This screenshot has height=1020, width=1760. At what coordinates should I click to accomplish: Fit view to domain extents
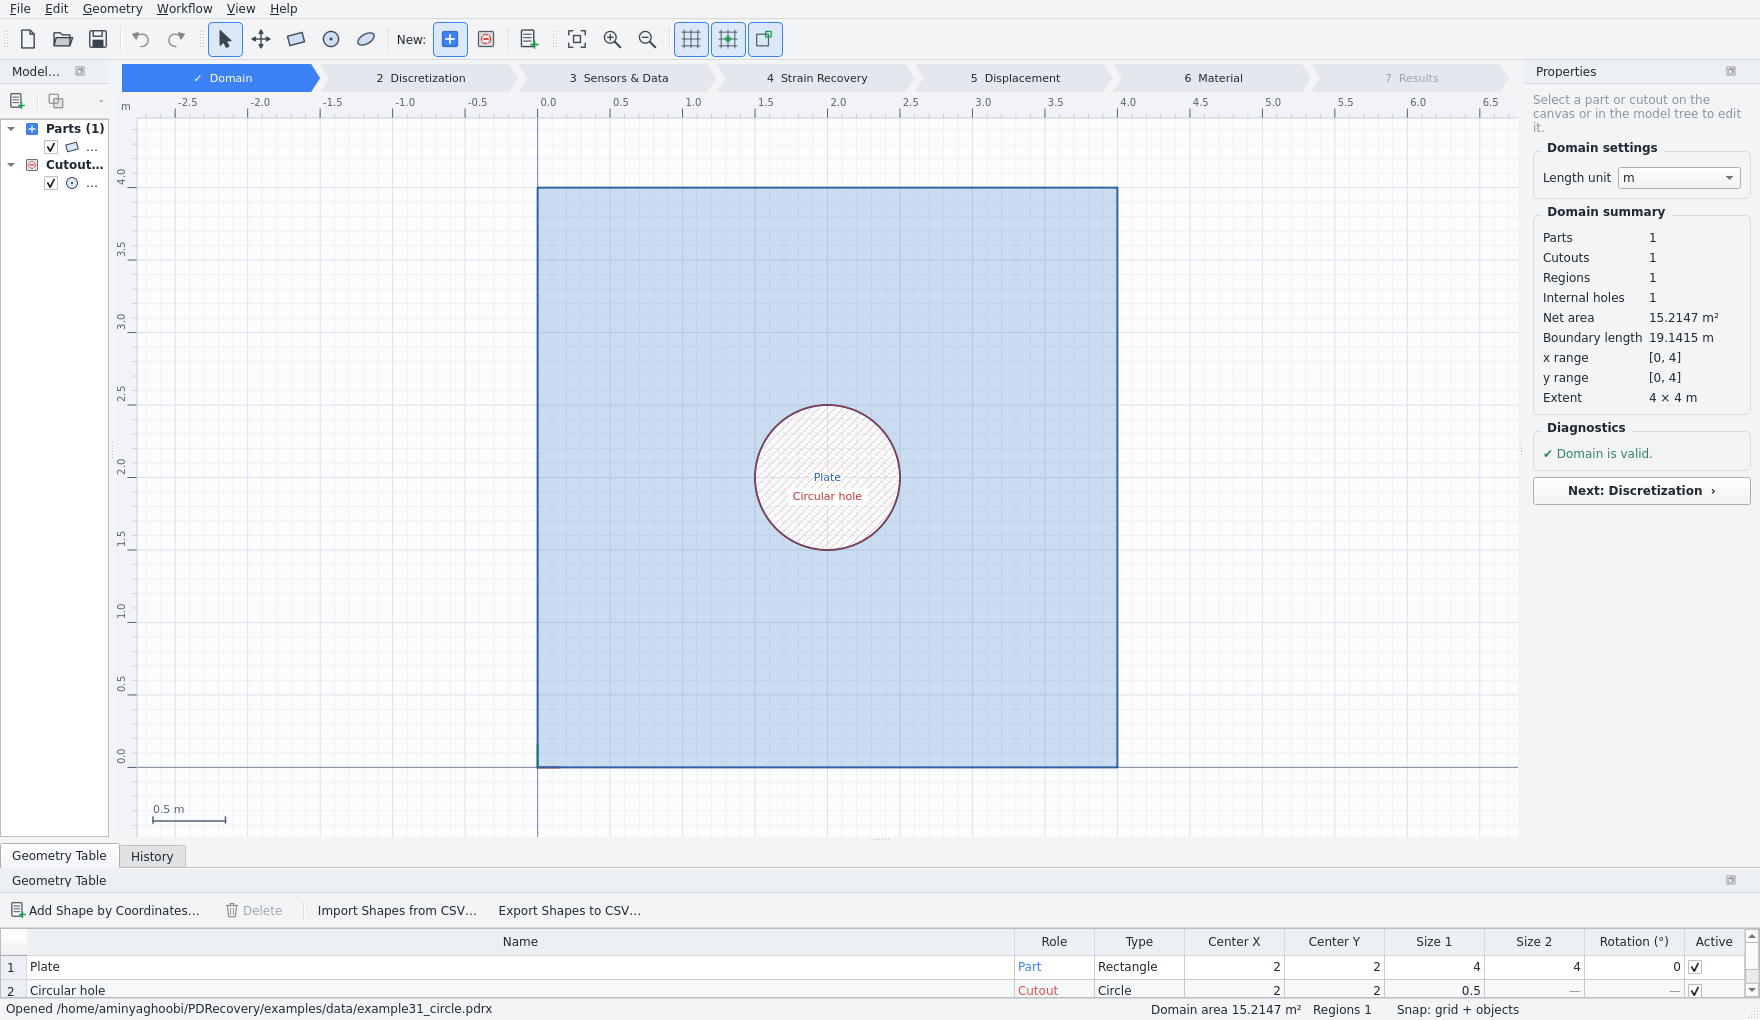click(577, 39)
